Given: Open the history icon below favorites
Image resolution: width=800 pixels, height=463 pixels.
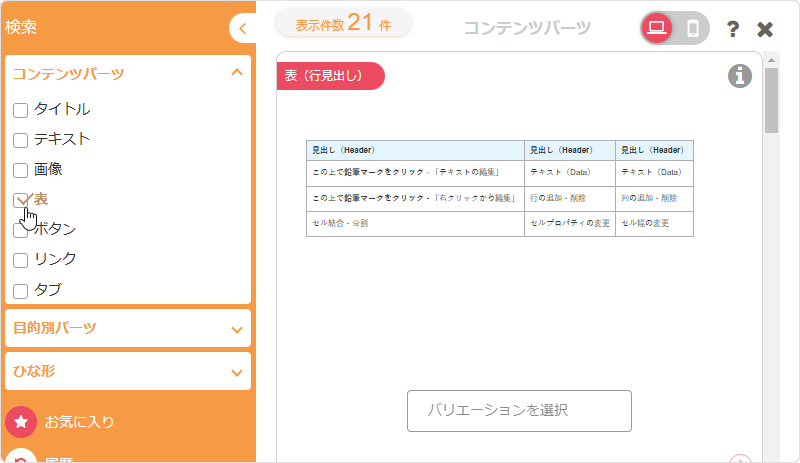Looking at the screenshot, I should tap(21, 456).
